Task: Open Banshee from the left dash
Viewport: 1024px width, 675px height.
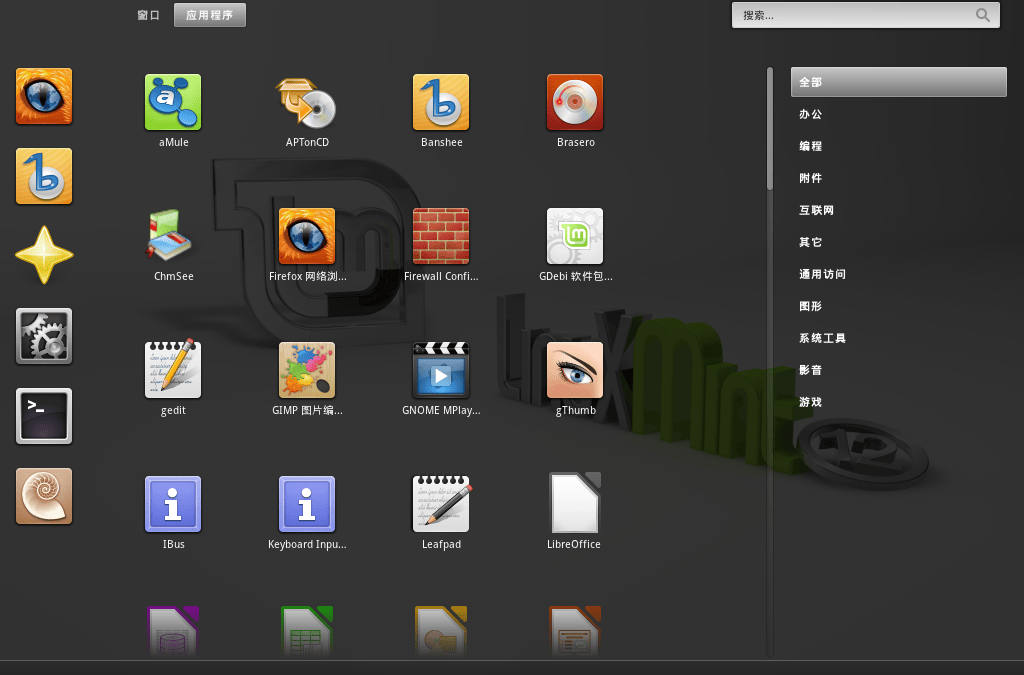Action: 44,176
